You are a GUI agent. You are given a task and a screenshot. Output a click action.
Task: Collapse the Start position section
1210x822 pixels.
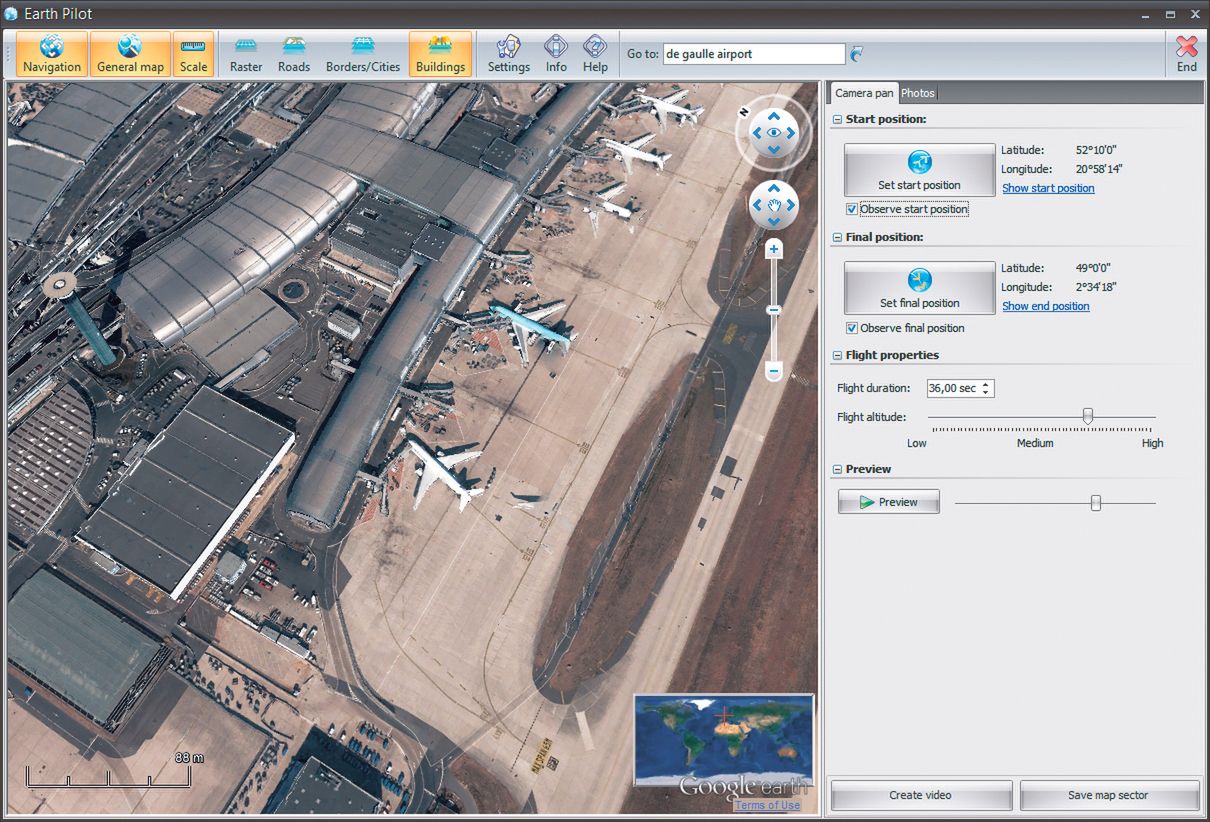(x=836, y=119)
